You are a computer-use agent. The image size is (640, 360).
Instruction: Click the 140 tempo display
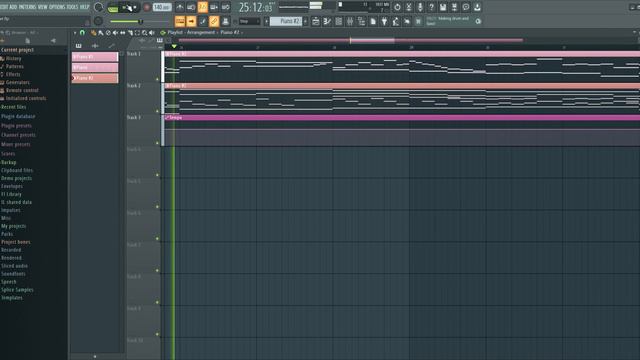click(162, 7)
